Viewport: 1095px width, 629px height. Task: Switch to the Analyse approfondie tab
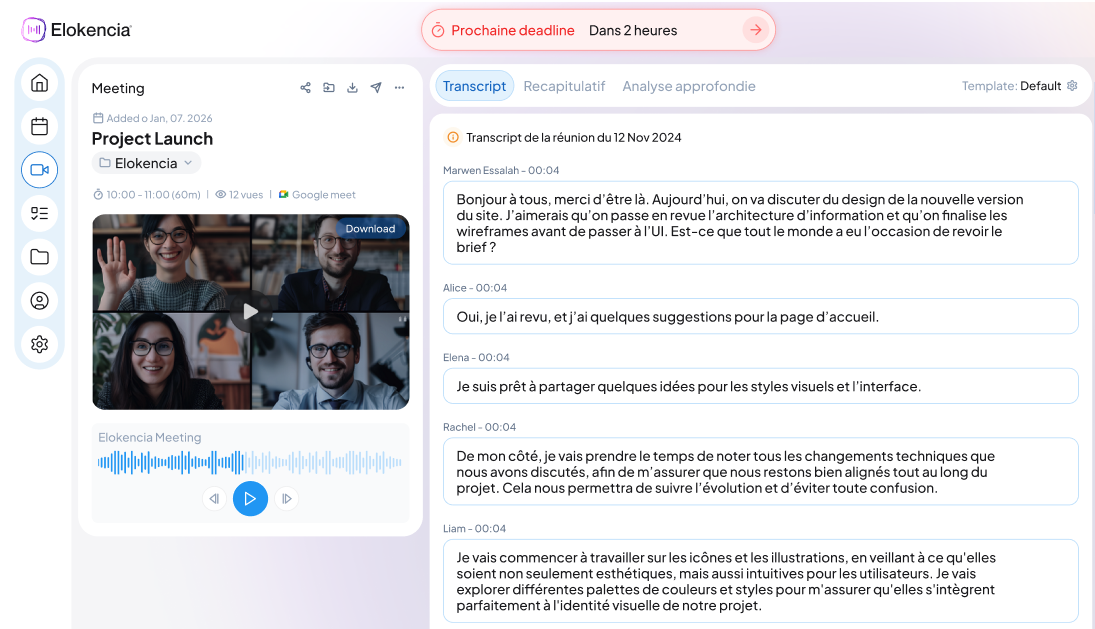(689, 86)
